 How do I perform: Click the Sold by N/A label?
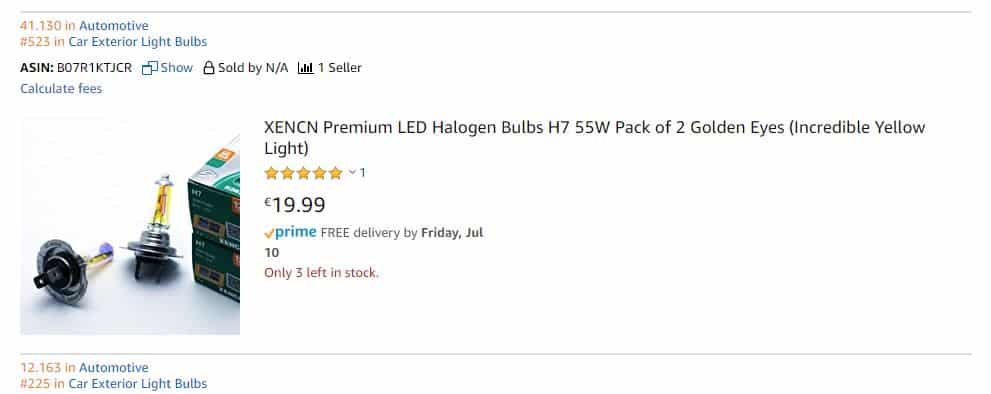(x=253, y=68)
